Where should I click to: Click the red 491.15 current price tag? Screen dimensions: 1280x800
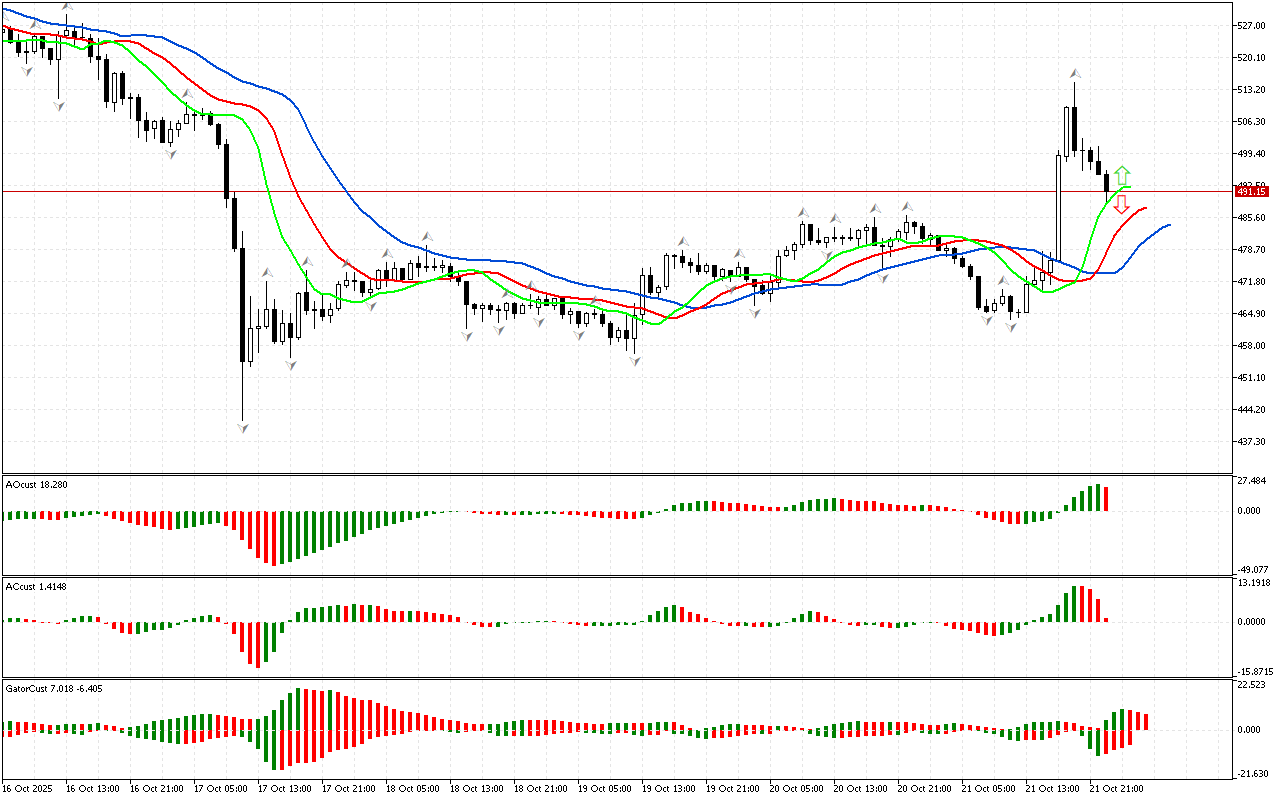pos(1251,191)
